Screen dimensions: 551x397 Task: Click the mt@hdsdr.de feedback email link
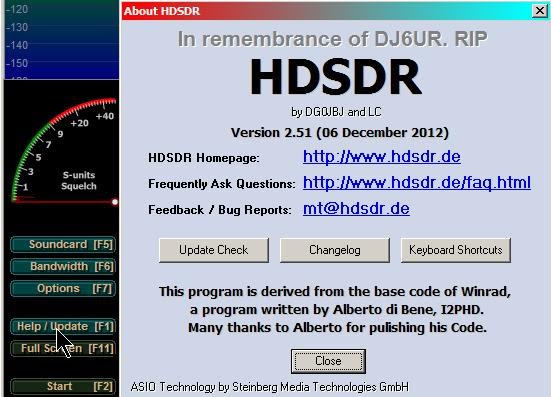pos(356,209)
